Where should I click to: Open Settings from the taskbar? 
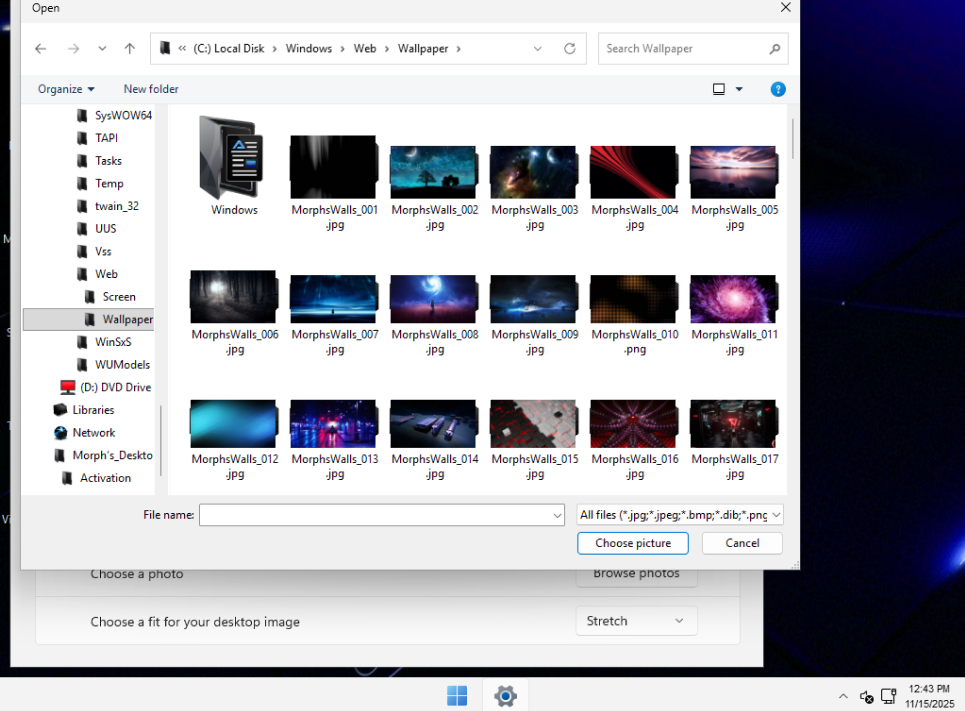pyautogui.click(x=505, y=696)
